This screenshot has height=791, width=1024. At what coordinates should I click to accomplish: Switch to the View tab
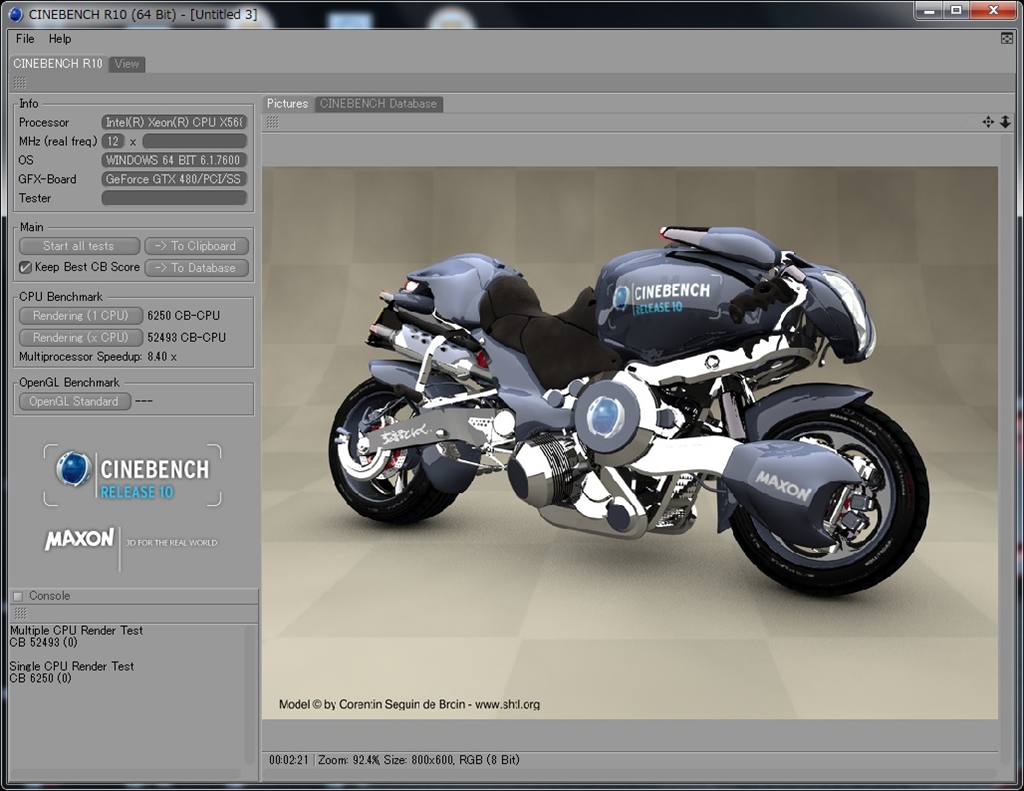click(x=127, y=64)
